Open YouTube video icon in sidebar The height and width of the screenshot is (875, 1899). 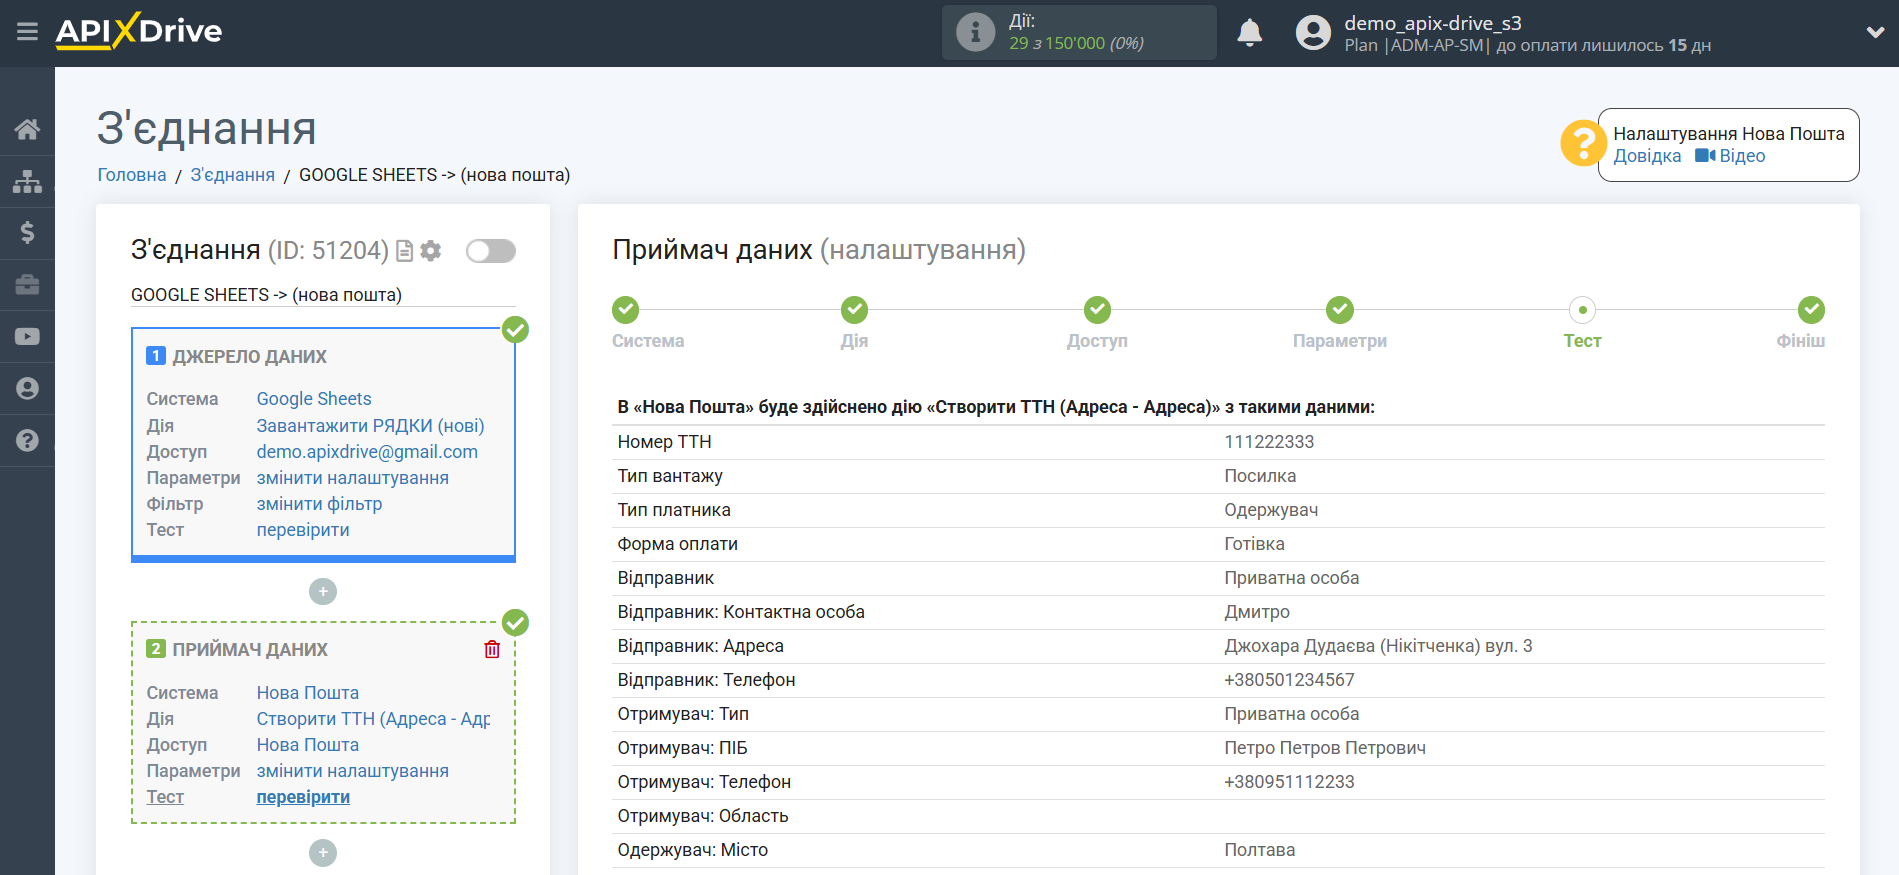(27, 337)
